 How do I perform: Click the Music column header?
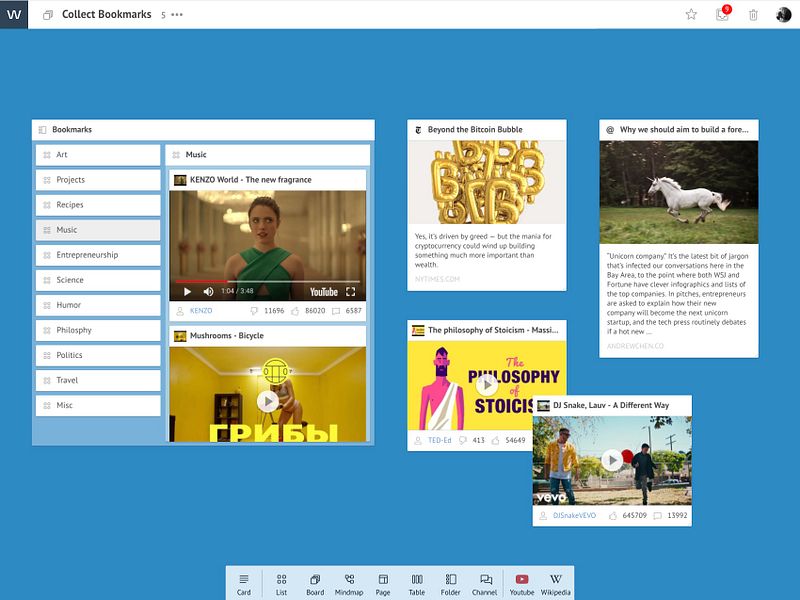pyautogui.click(x=268, y=155)
